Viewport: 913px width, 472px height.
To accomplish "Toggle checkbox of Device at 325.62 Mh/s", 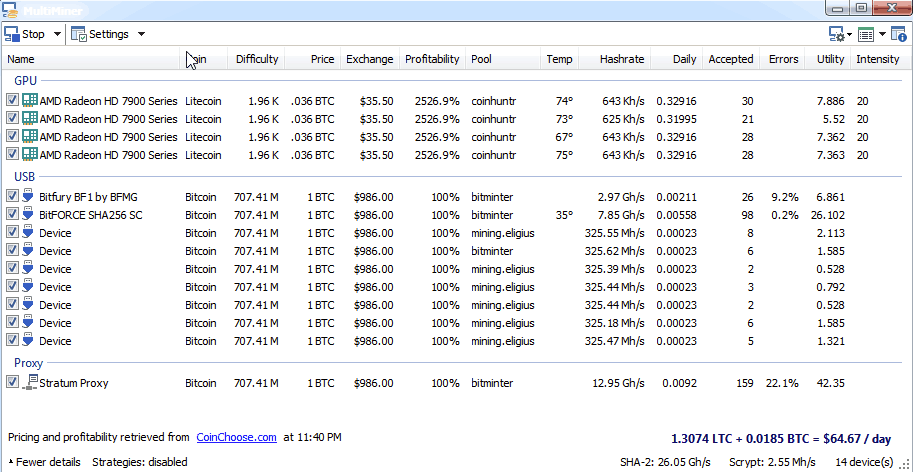I will 12,251.
